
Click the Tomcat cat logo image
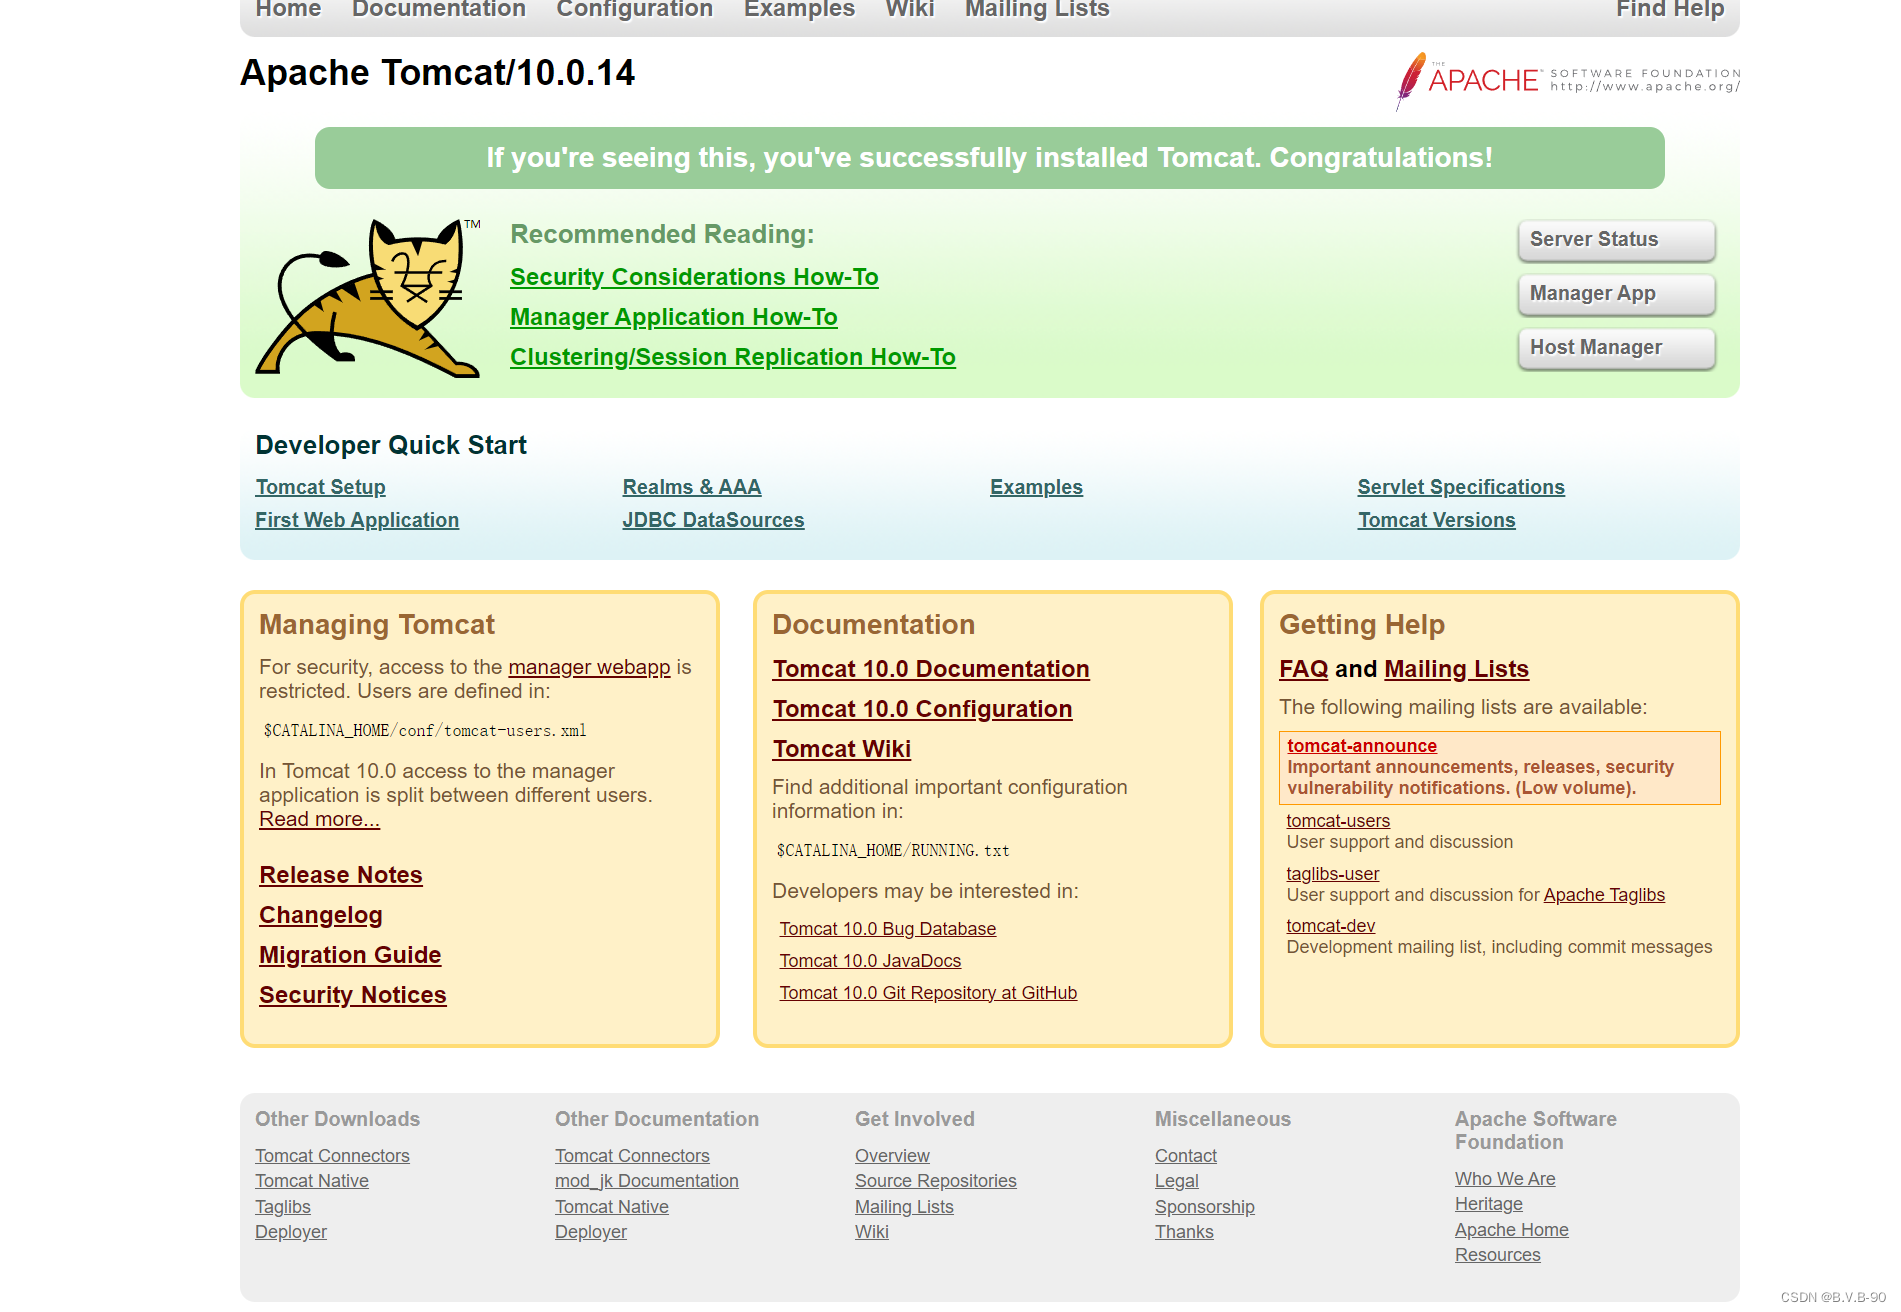pos(368,297)
